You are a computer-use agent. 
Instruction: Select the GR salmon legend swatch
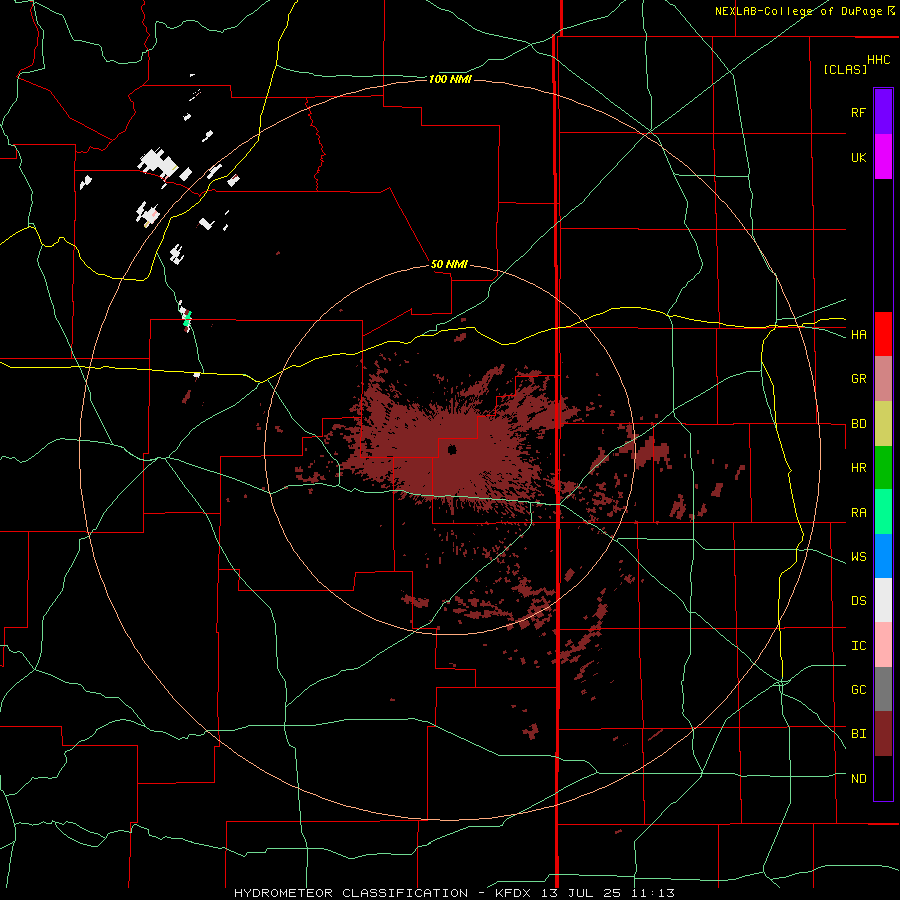(883, 379)
